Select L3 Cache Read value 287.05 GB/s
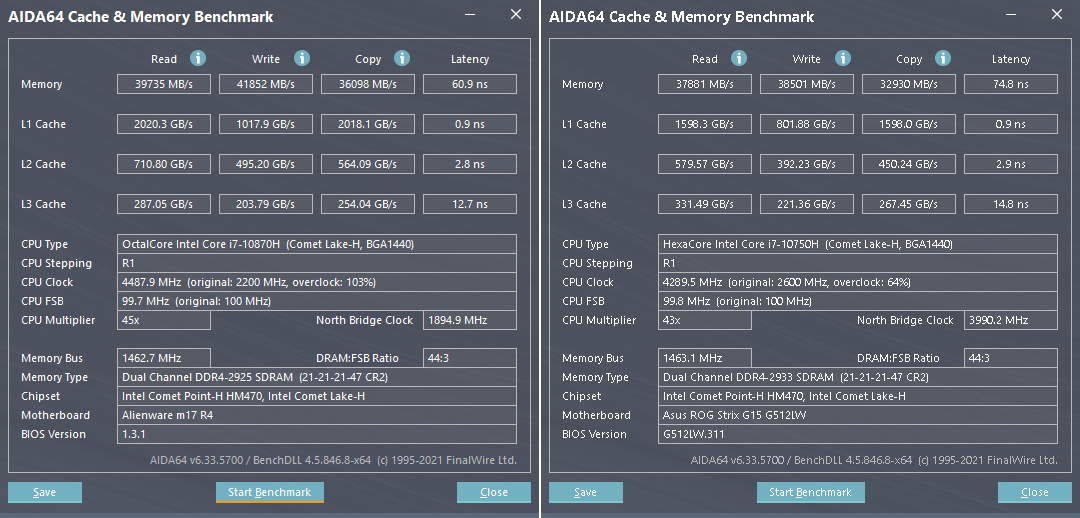 [164, 204]
